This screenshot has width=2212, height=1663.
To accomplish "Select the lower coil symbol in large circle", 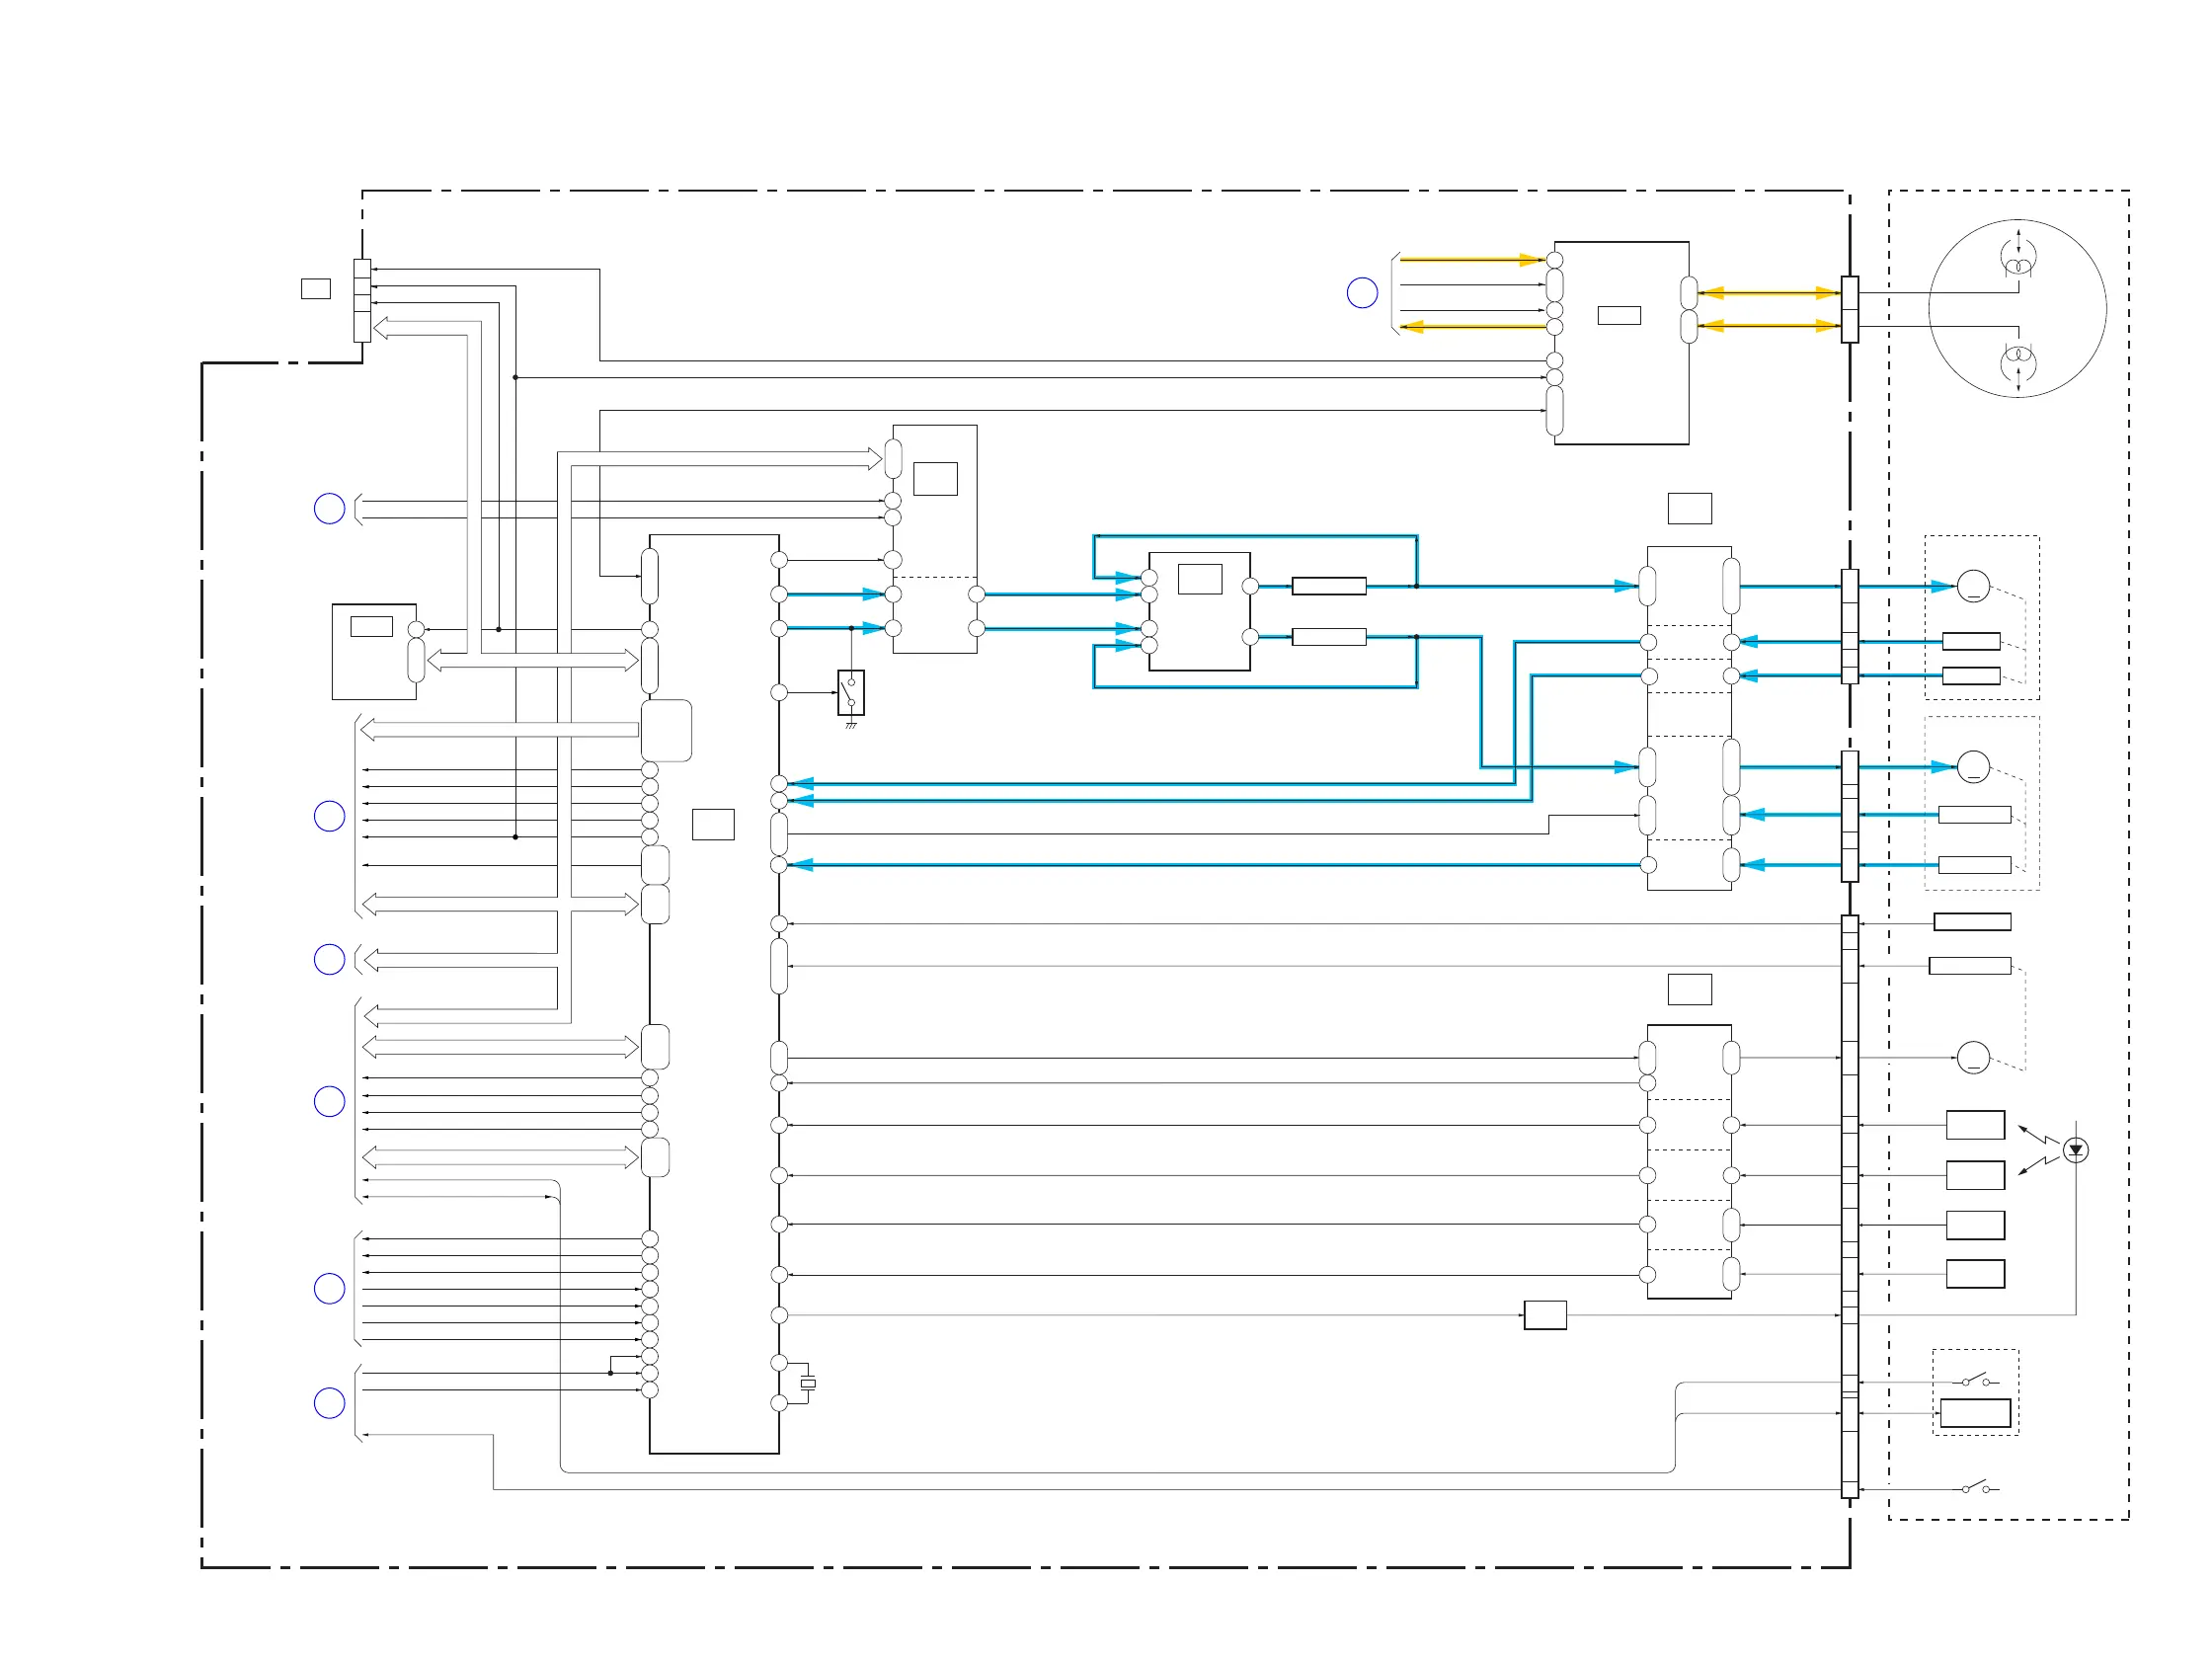I will (2018, 360).
